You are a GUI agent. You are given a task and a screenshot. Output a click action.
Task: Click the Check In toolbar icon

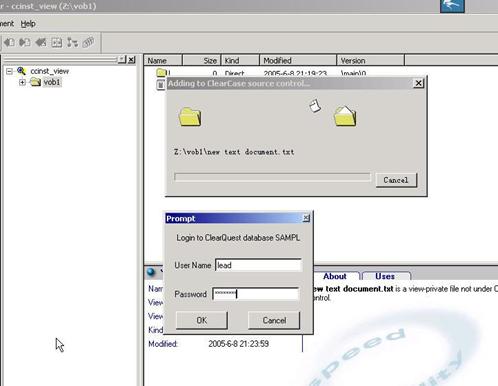[25, 43]
